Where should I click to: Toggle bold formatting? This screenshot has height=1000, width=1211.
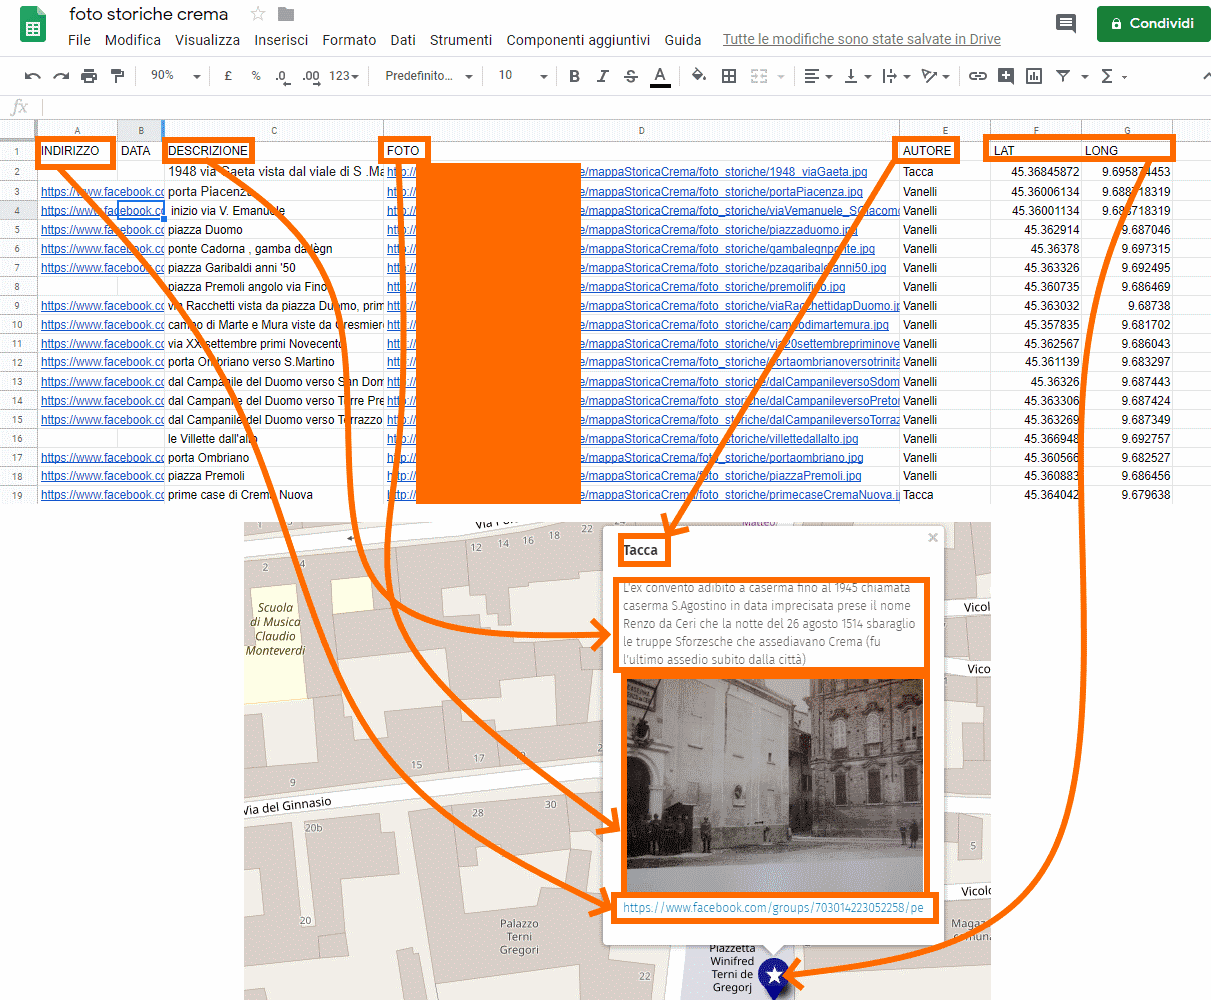574,76
